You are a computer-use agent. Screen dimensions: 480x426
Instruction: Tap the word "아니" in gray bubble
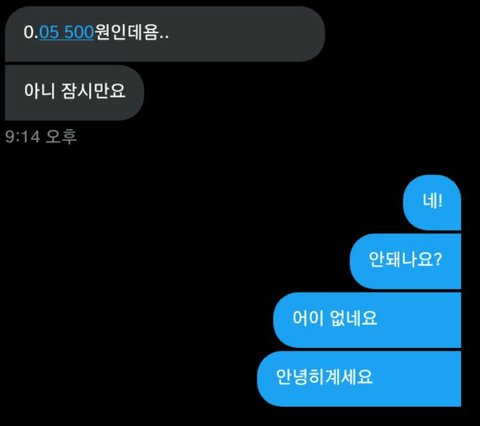pos(39,91)
